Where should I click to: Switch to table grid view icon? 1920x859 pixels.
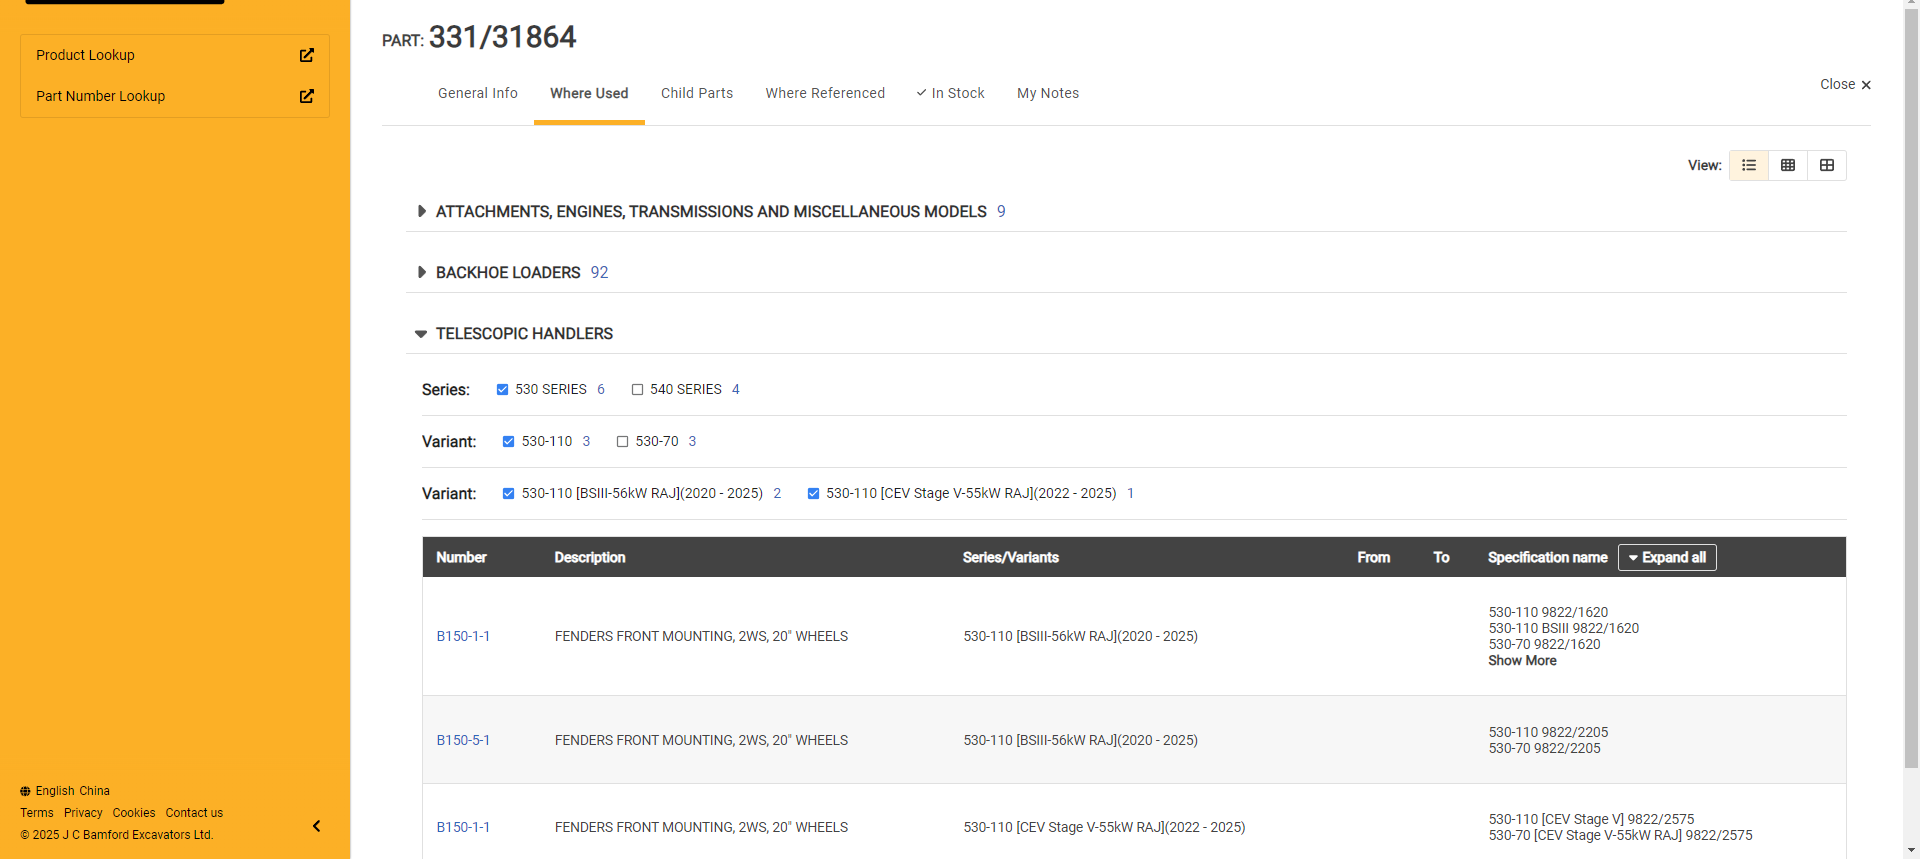tap(1788, 165)
